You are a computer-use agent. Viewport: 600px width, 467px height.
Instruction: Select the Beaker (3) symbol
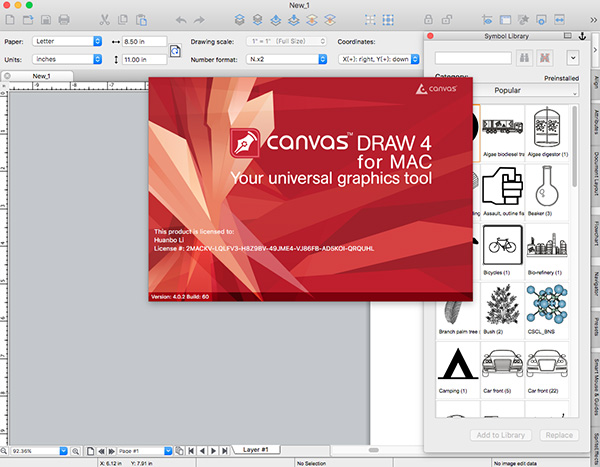pos(547,191)
